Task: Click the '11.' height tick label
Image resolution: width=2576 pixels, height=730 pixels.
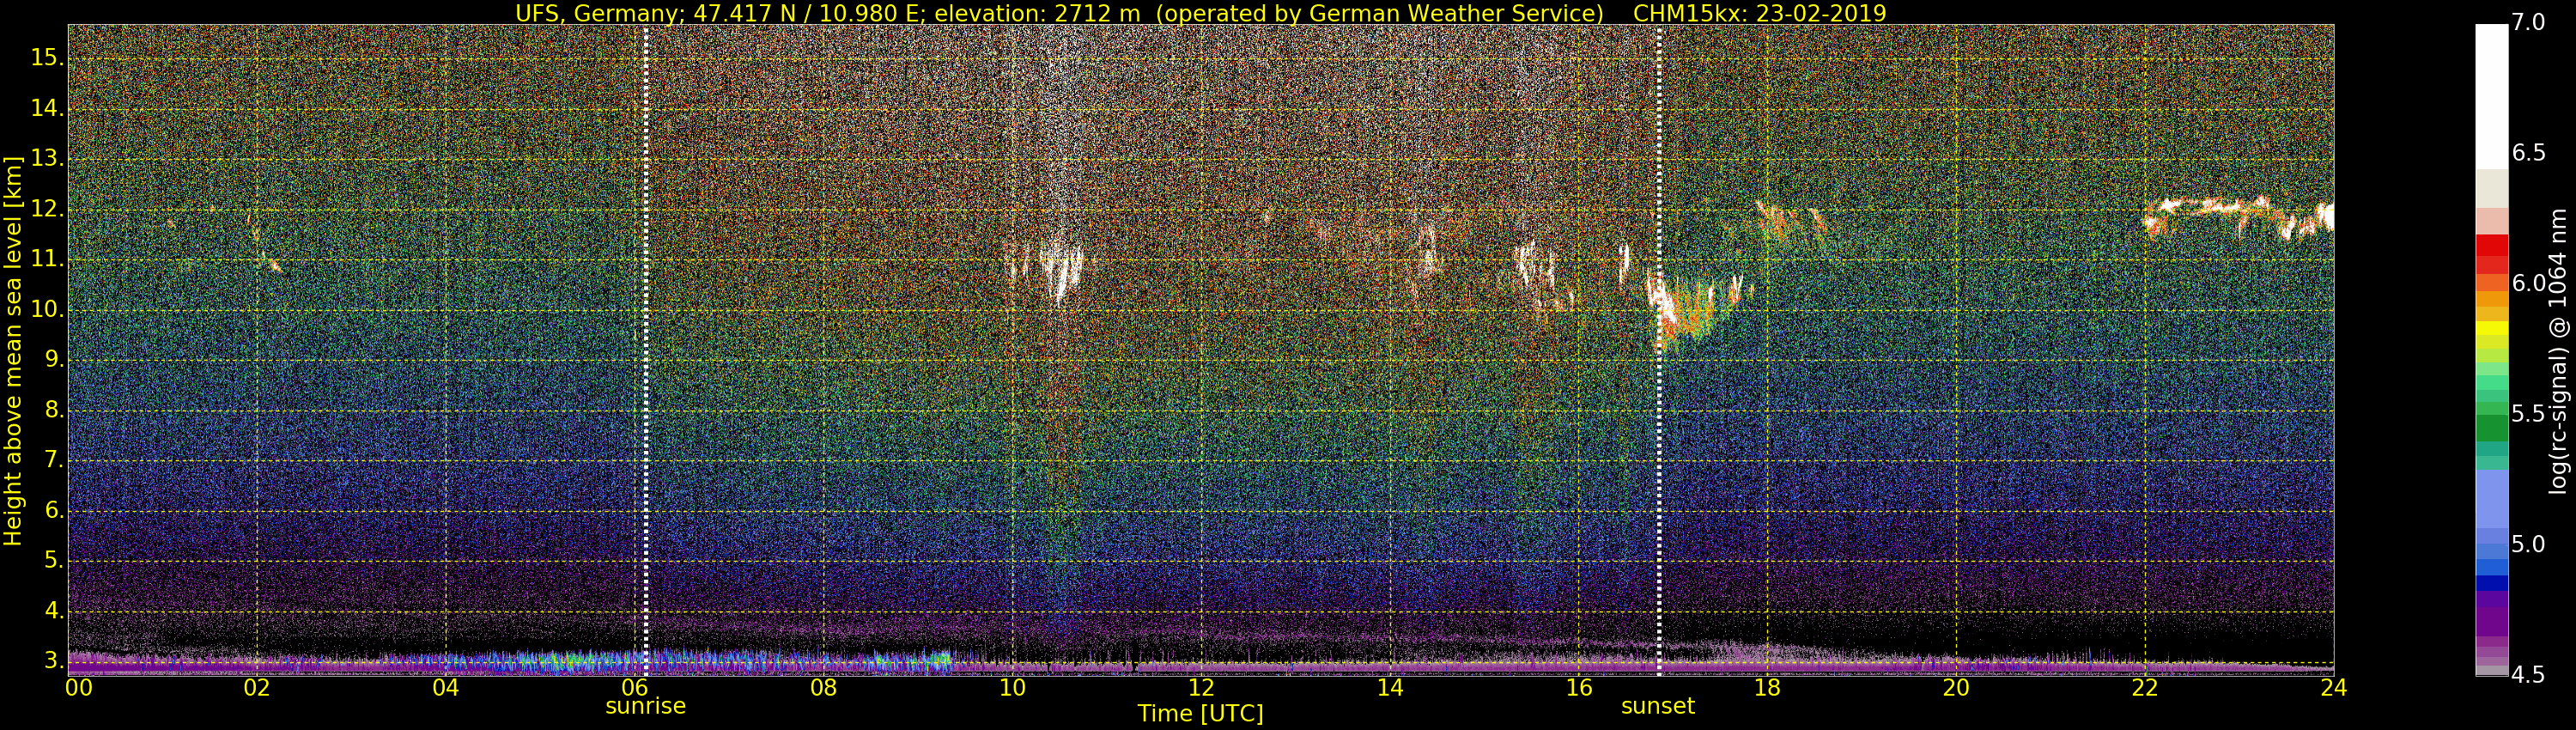Action: pyautogui.click(x=47, y=260)
